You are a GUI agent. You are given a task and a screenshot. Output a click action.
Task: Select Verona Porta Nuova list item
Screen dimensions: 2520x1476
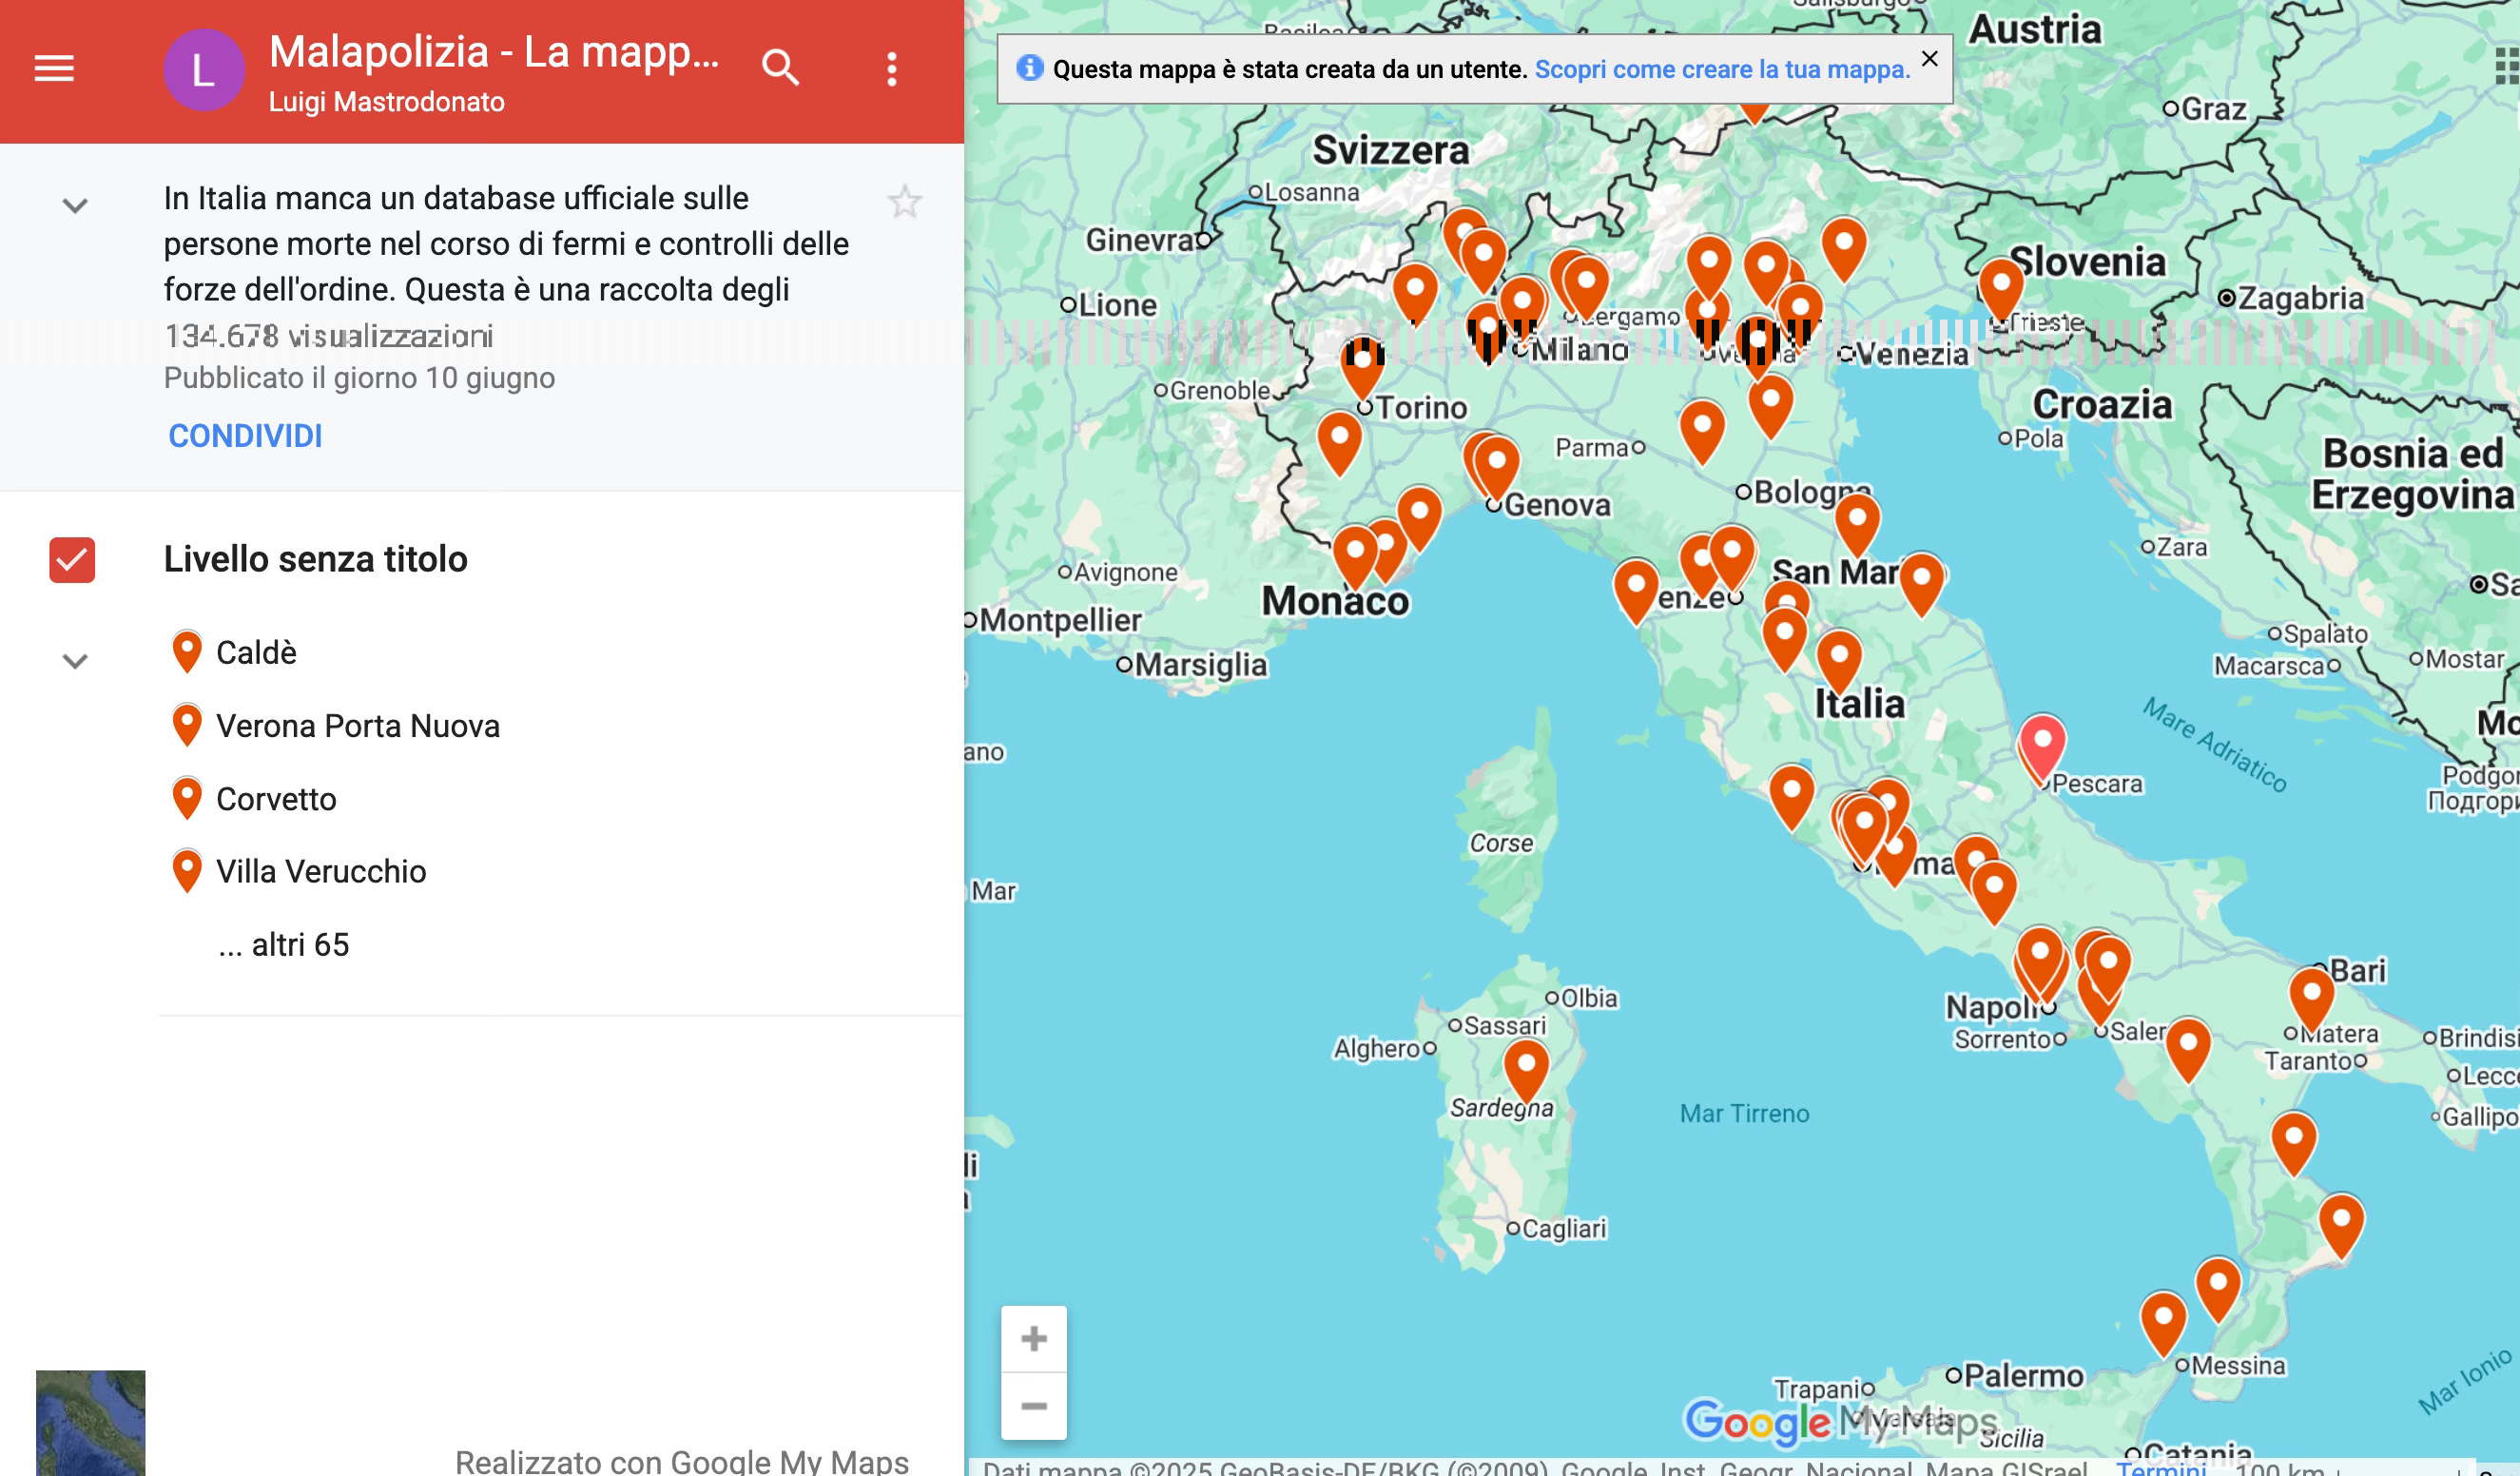pyautogui.click(x=357, y=726)
